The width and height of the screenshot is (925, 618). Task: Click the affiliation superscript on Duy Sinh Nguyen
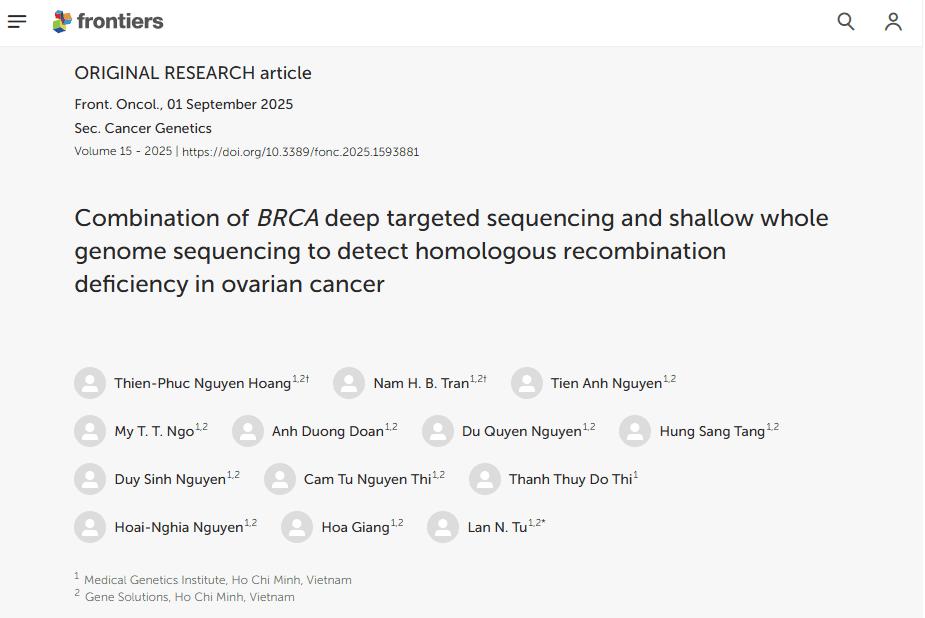tap(233, 472)
